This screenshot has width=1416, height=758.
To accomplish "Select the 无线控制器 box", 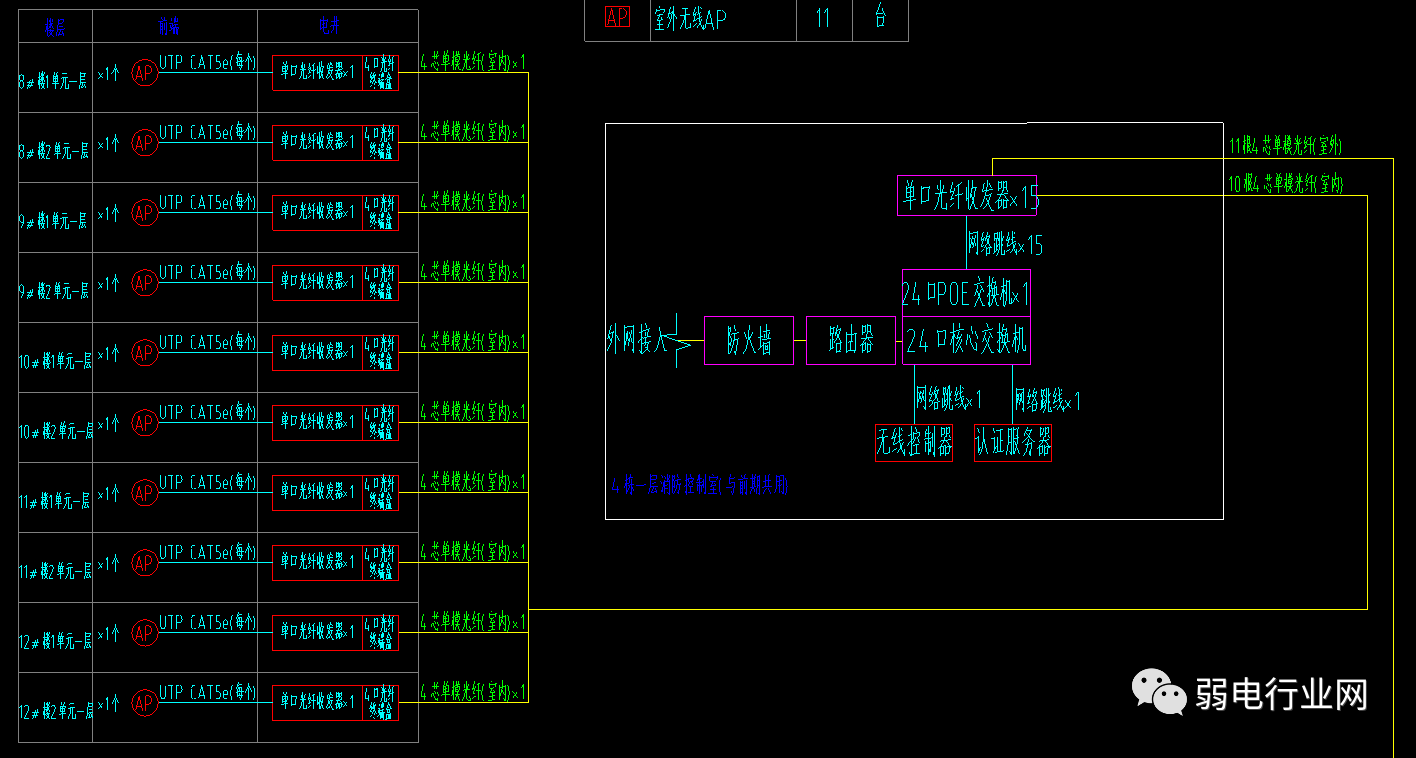I will click(914, 443).
